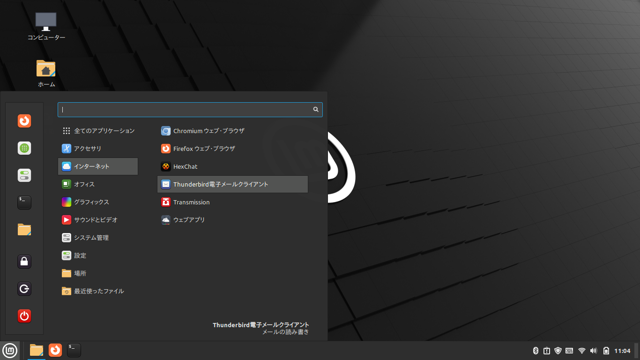Open Terminal from the panel launcher

click(x=74, y=350)
